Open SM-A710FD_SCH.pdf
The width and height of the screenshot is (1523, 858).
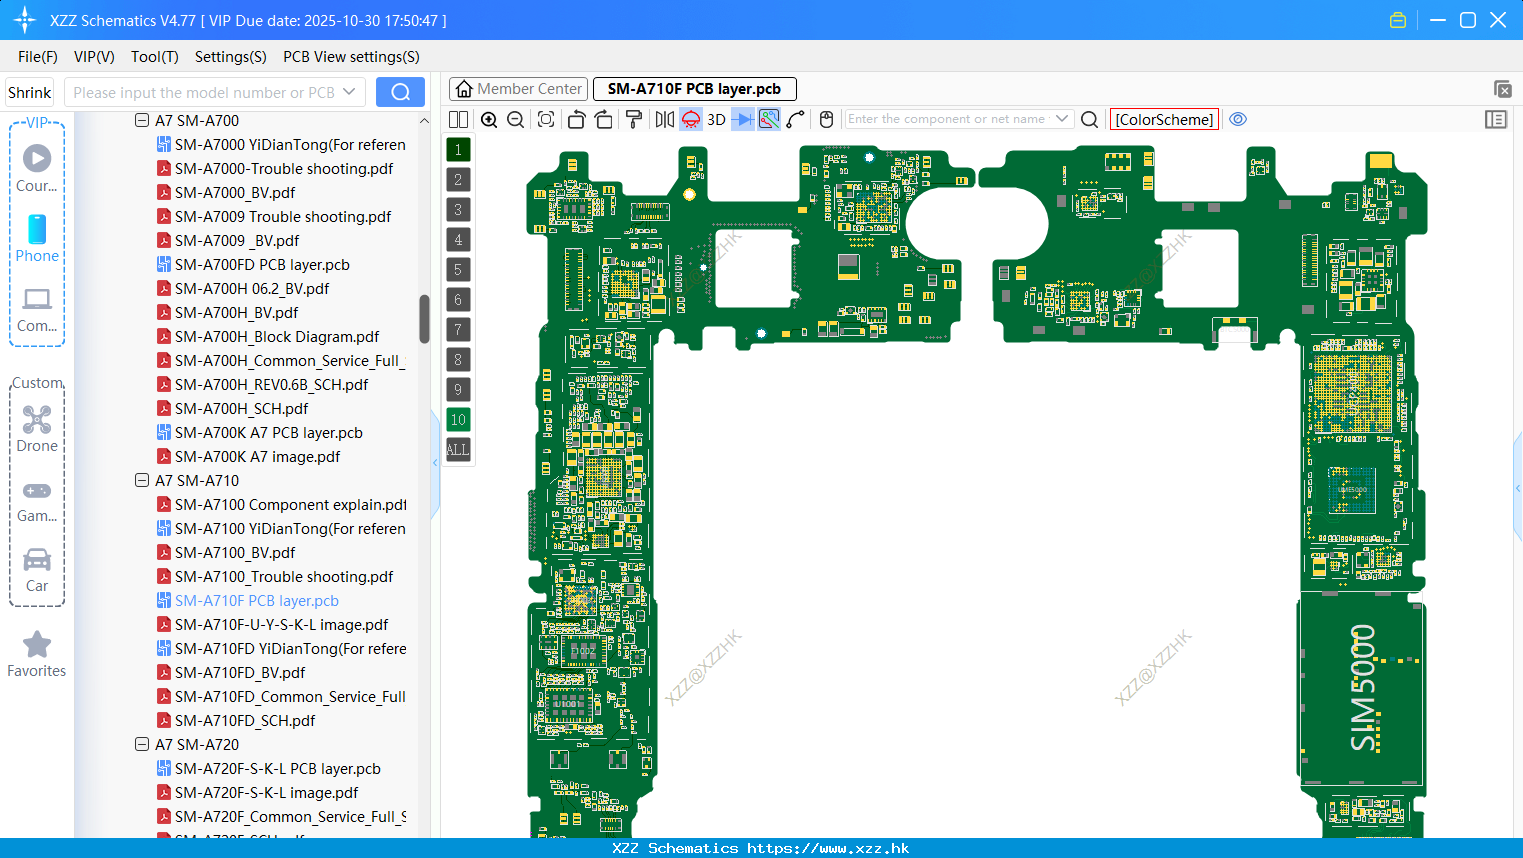244,720
